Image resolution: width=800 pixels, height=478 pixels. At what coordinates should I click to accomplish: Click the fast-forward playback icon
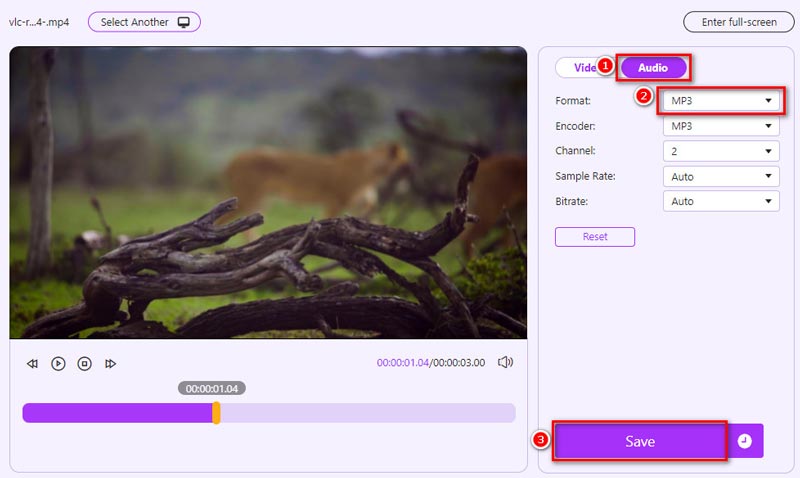110,364
